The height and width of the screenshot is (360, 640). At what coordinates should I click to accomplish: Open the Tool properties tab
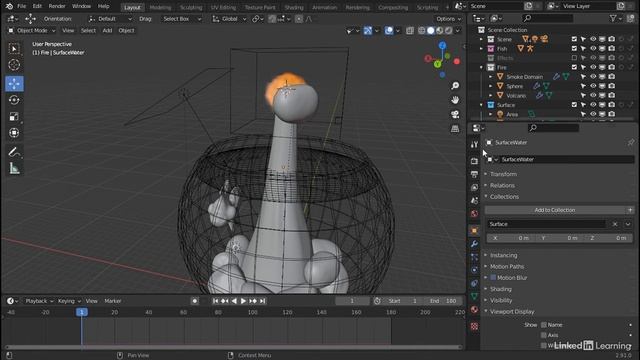click(x=474, y=144)
